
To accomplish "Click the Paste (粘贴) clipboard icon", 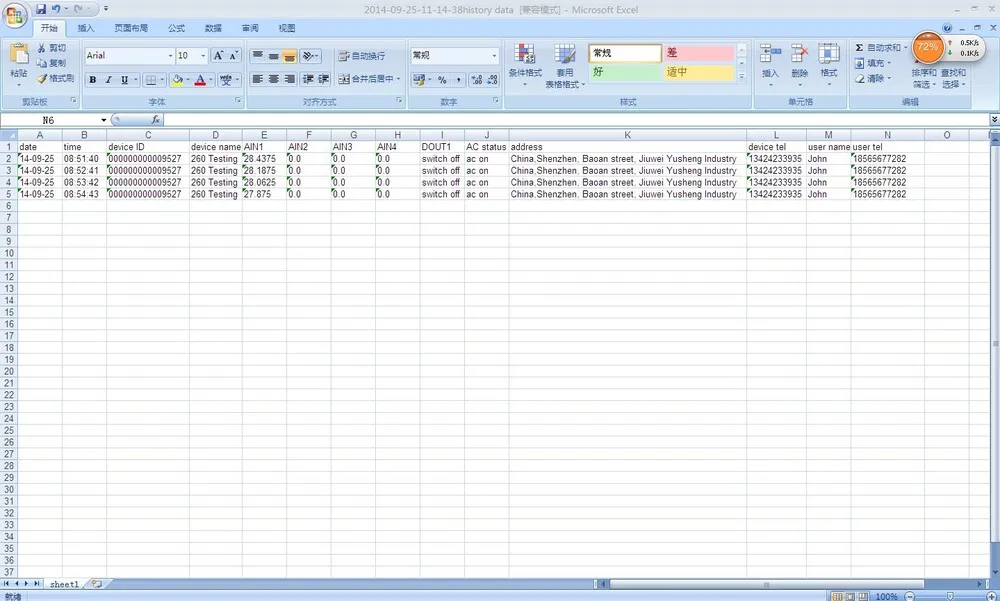I will [x=19, y=54].
